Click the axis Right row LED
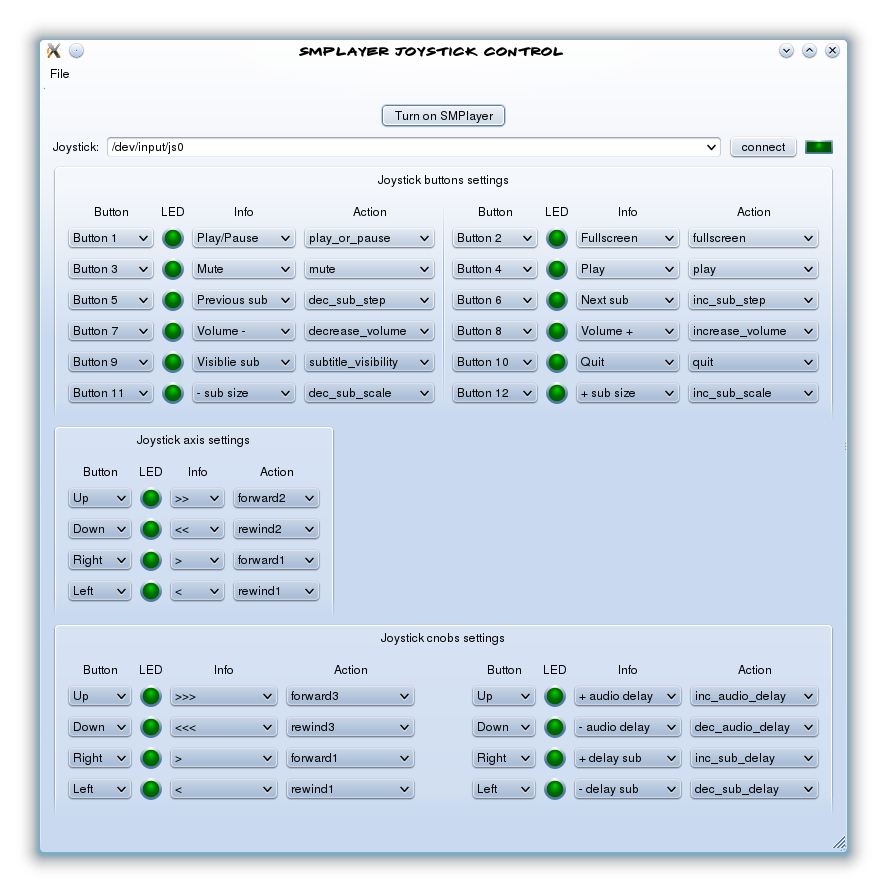 151,560
